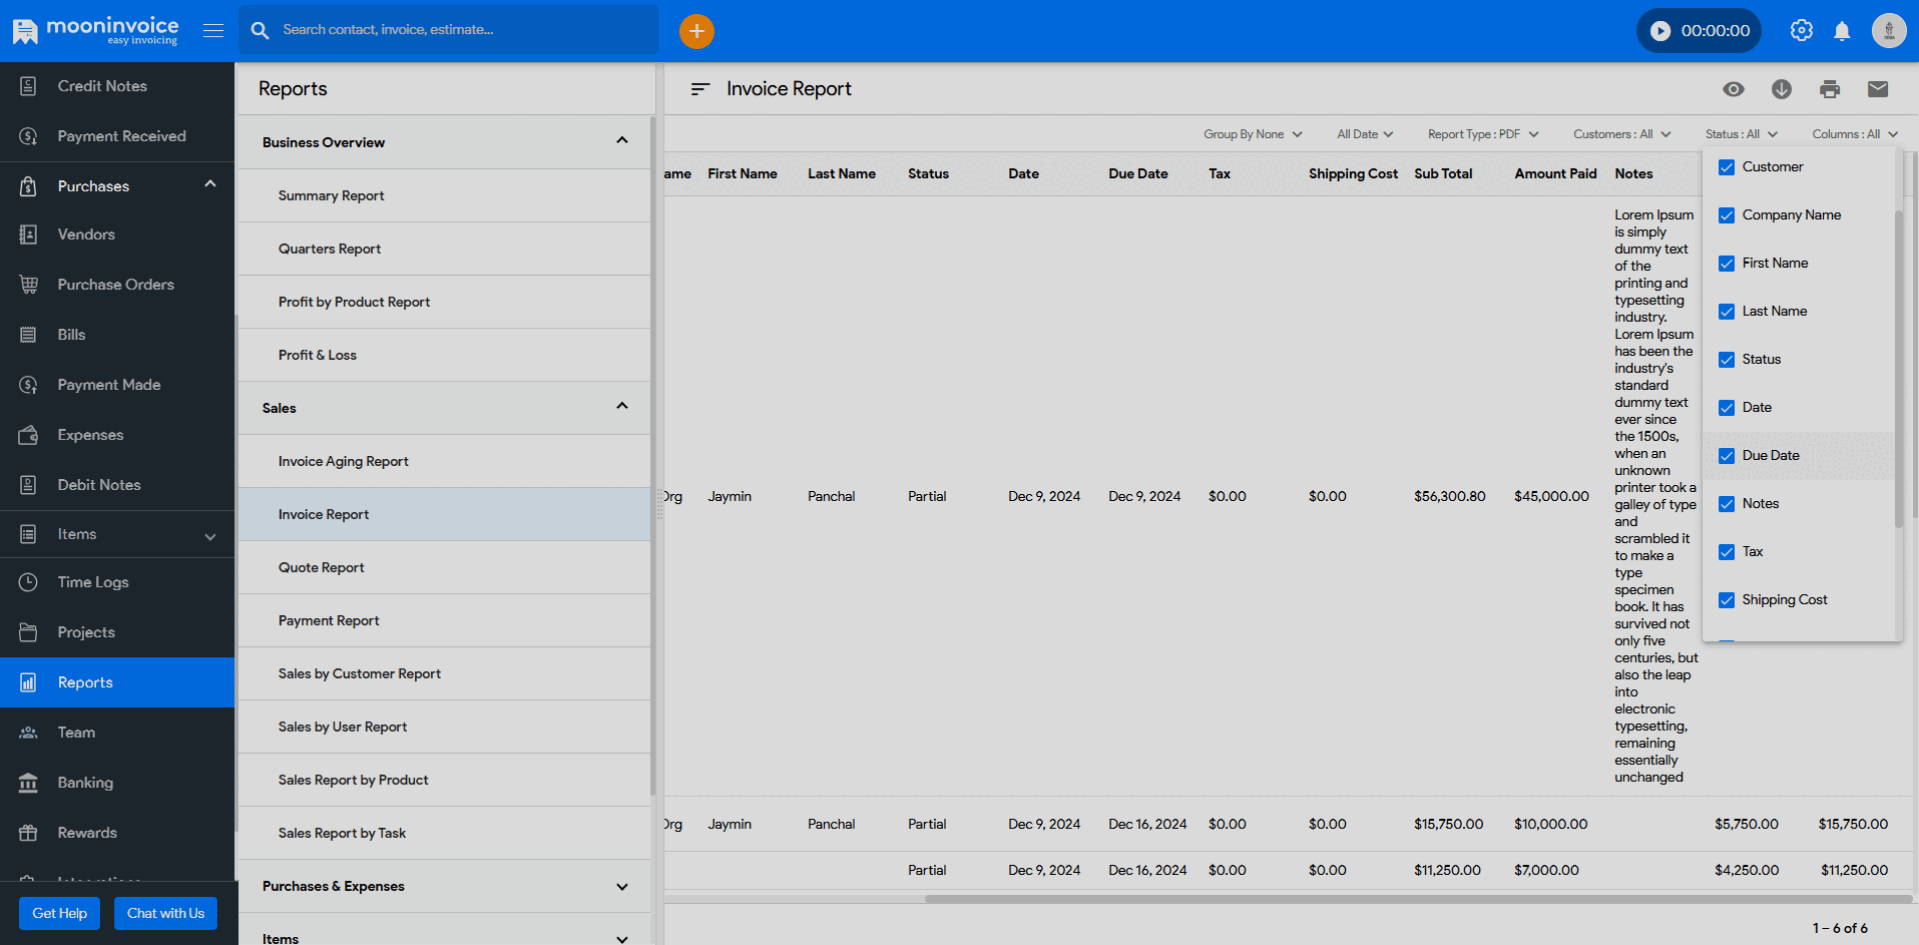This screenshot has width=1919, height=945.
Task: Download the invoice report
Action: pyautogui.click(x=1782, y=89)
